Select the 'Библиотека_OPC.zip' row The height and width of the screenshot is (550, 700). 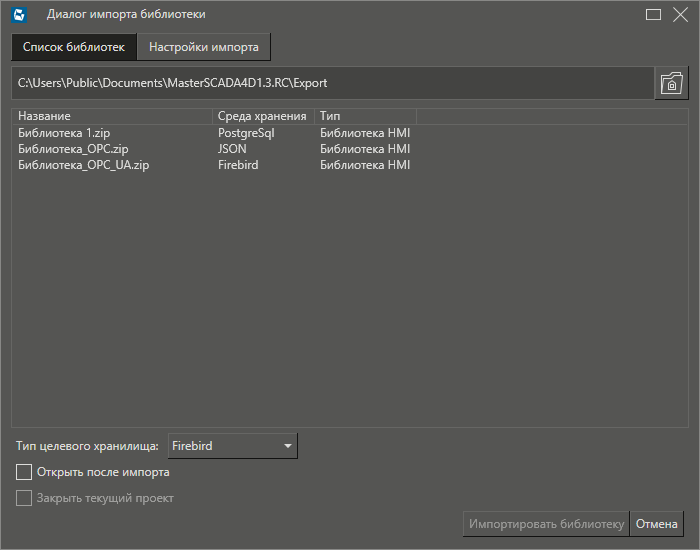coord(73,149)
